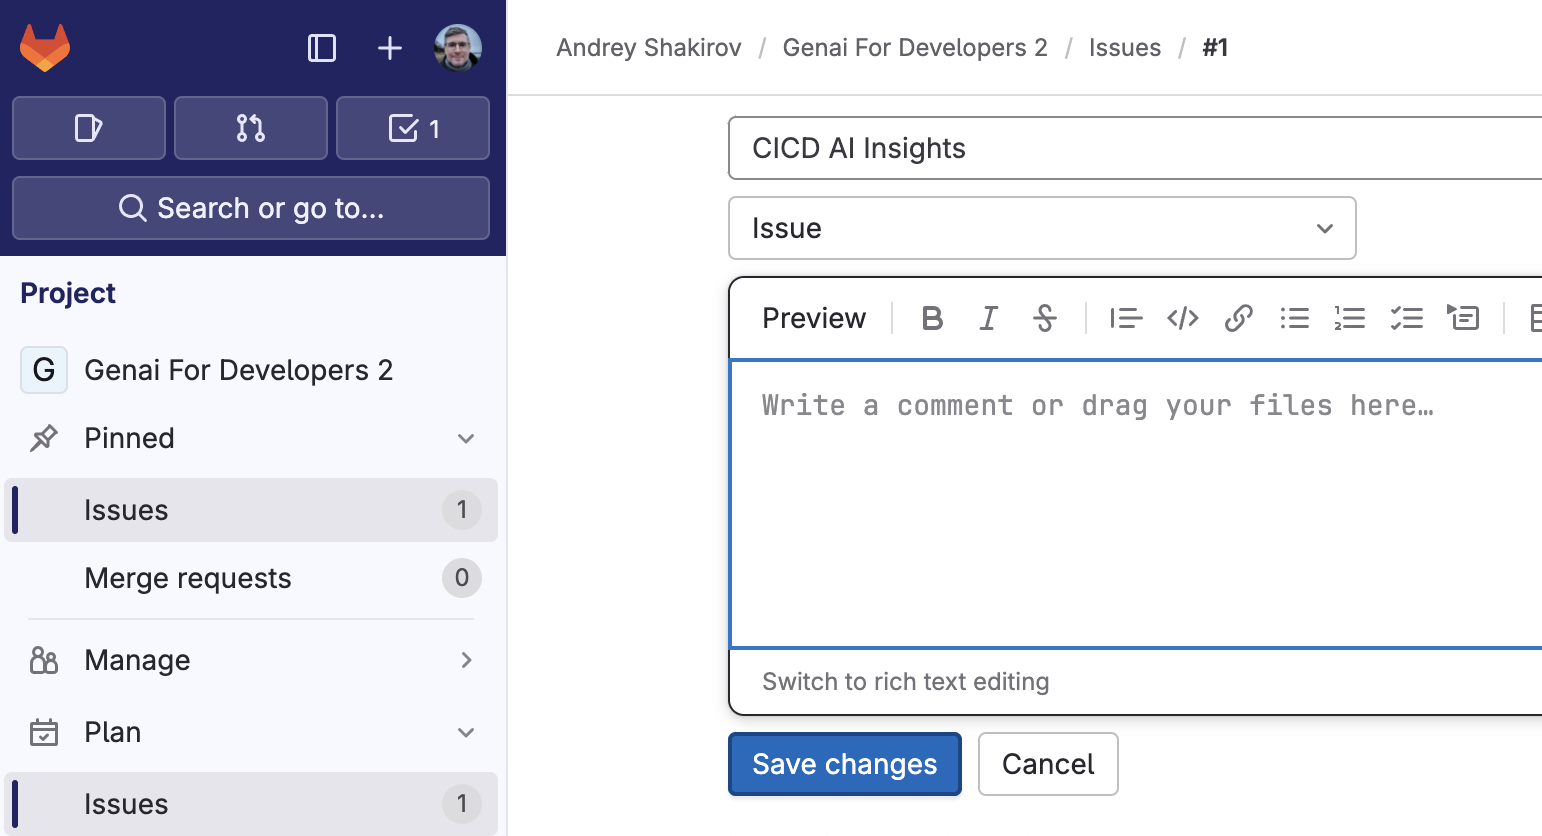The height and width of the screenshot is (836, 1542).
Task: Insert code block using the code icon
Action: [x=1182, y=318]
